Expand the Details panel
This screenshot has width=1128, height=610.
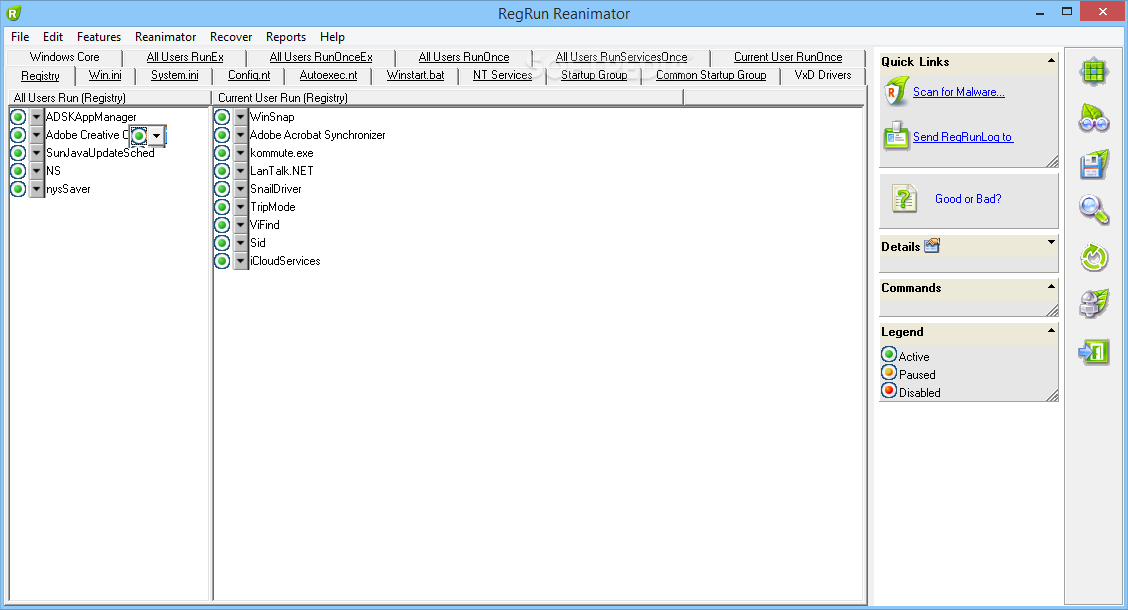pos(1051,242)
